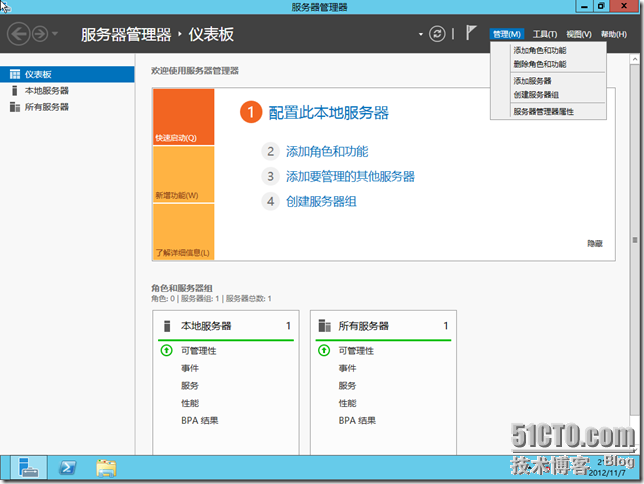Choose 创建服务器组 menu entry

(x=536, y=94)
